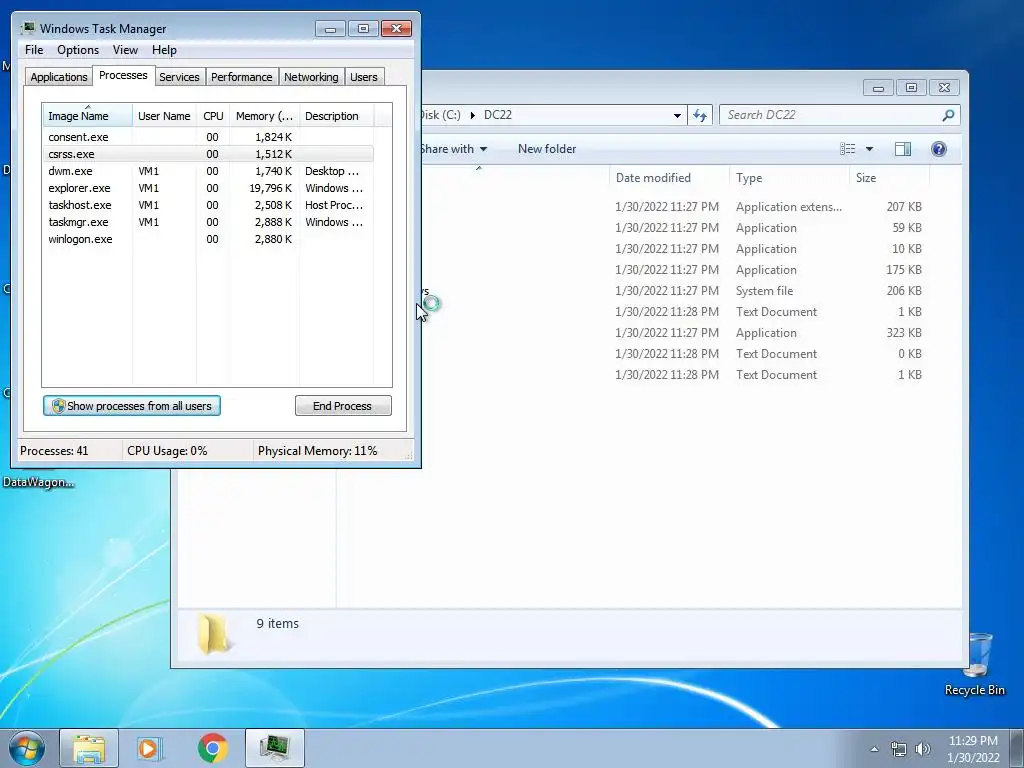
Task: Click the search magnifier icon in Explorer
Action: 948,116
